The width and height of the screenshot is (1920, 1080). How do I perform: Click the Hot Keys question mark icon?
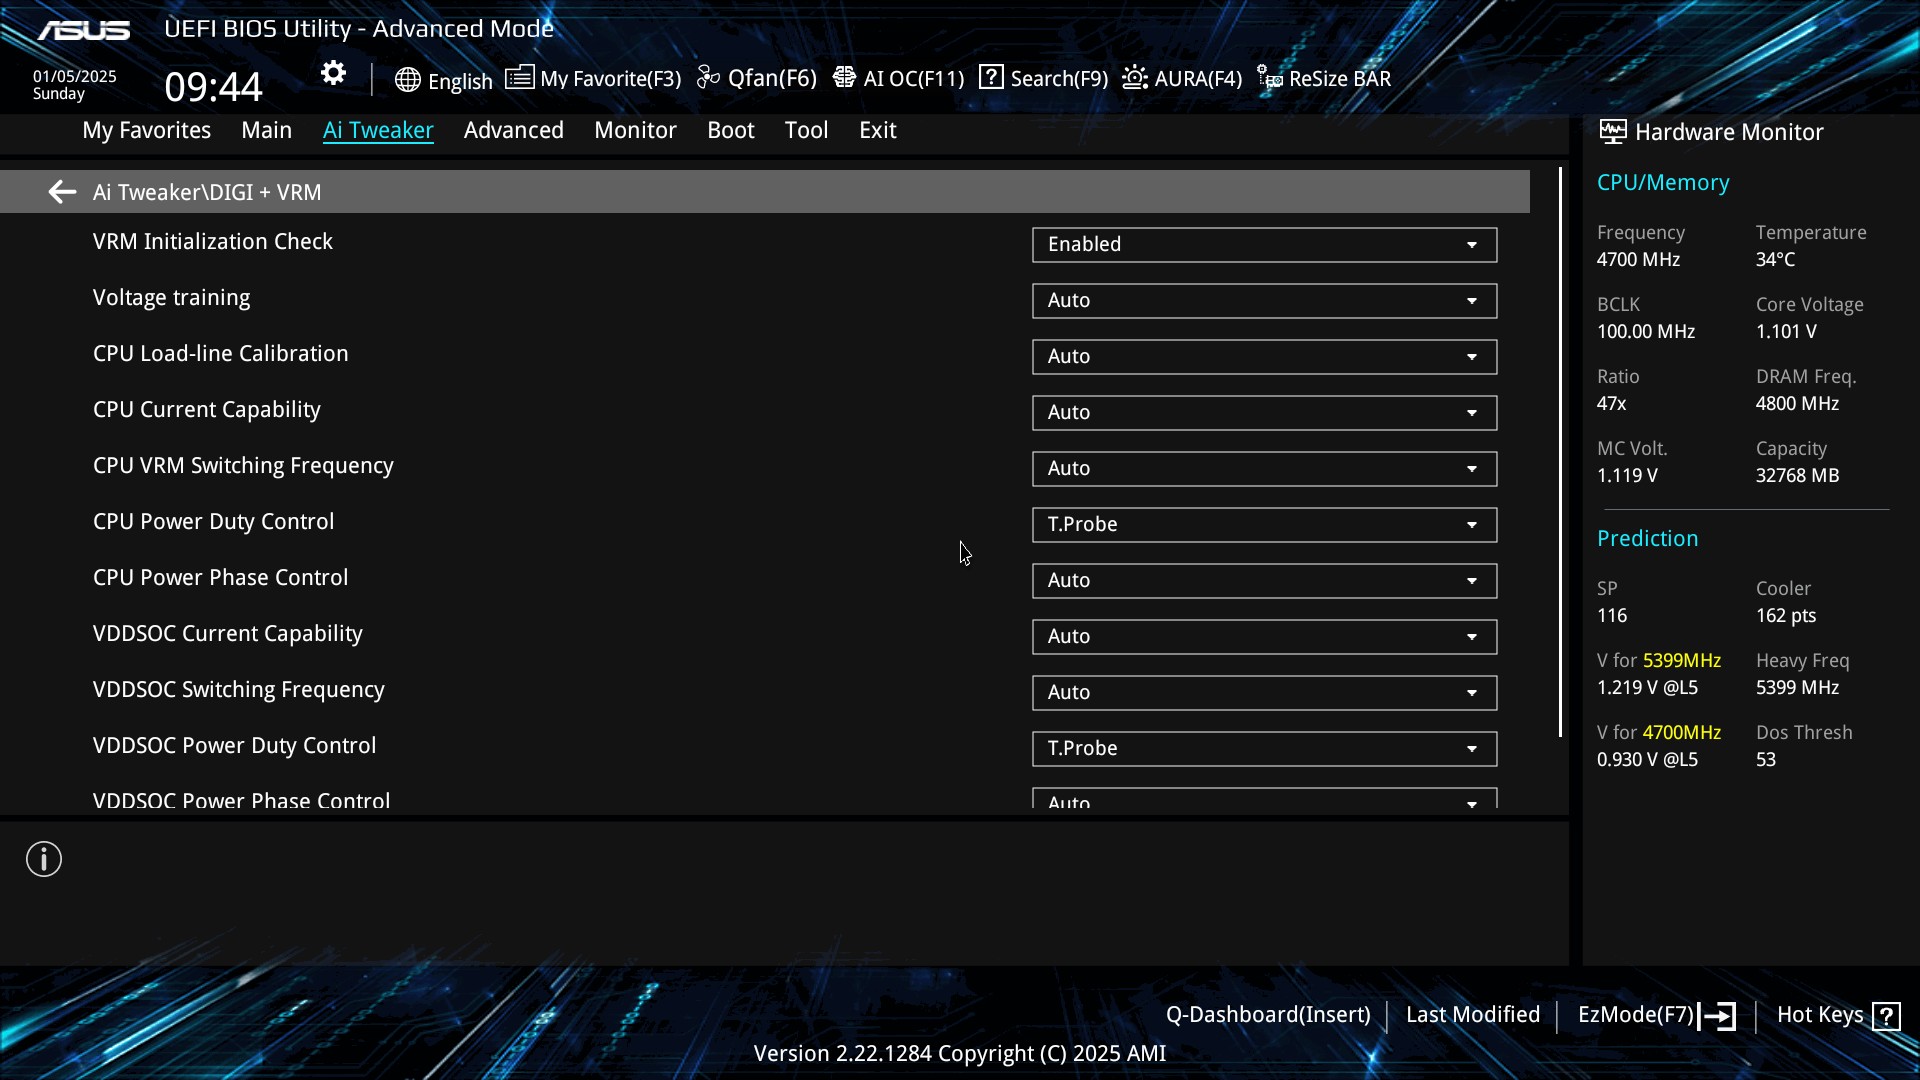(1886, 1016)
